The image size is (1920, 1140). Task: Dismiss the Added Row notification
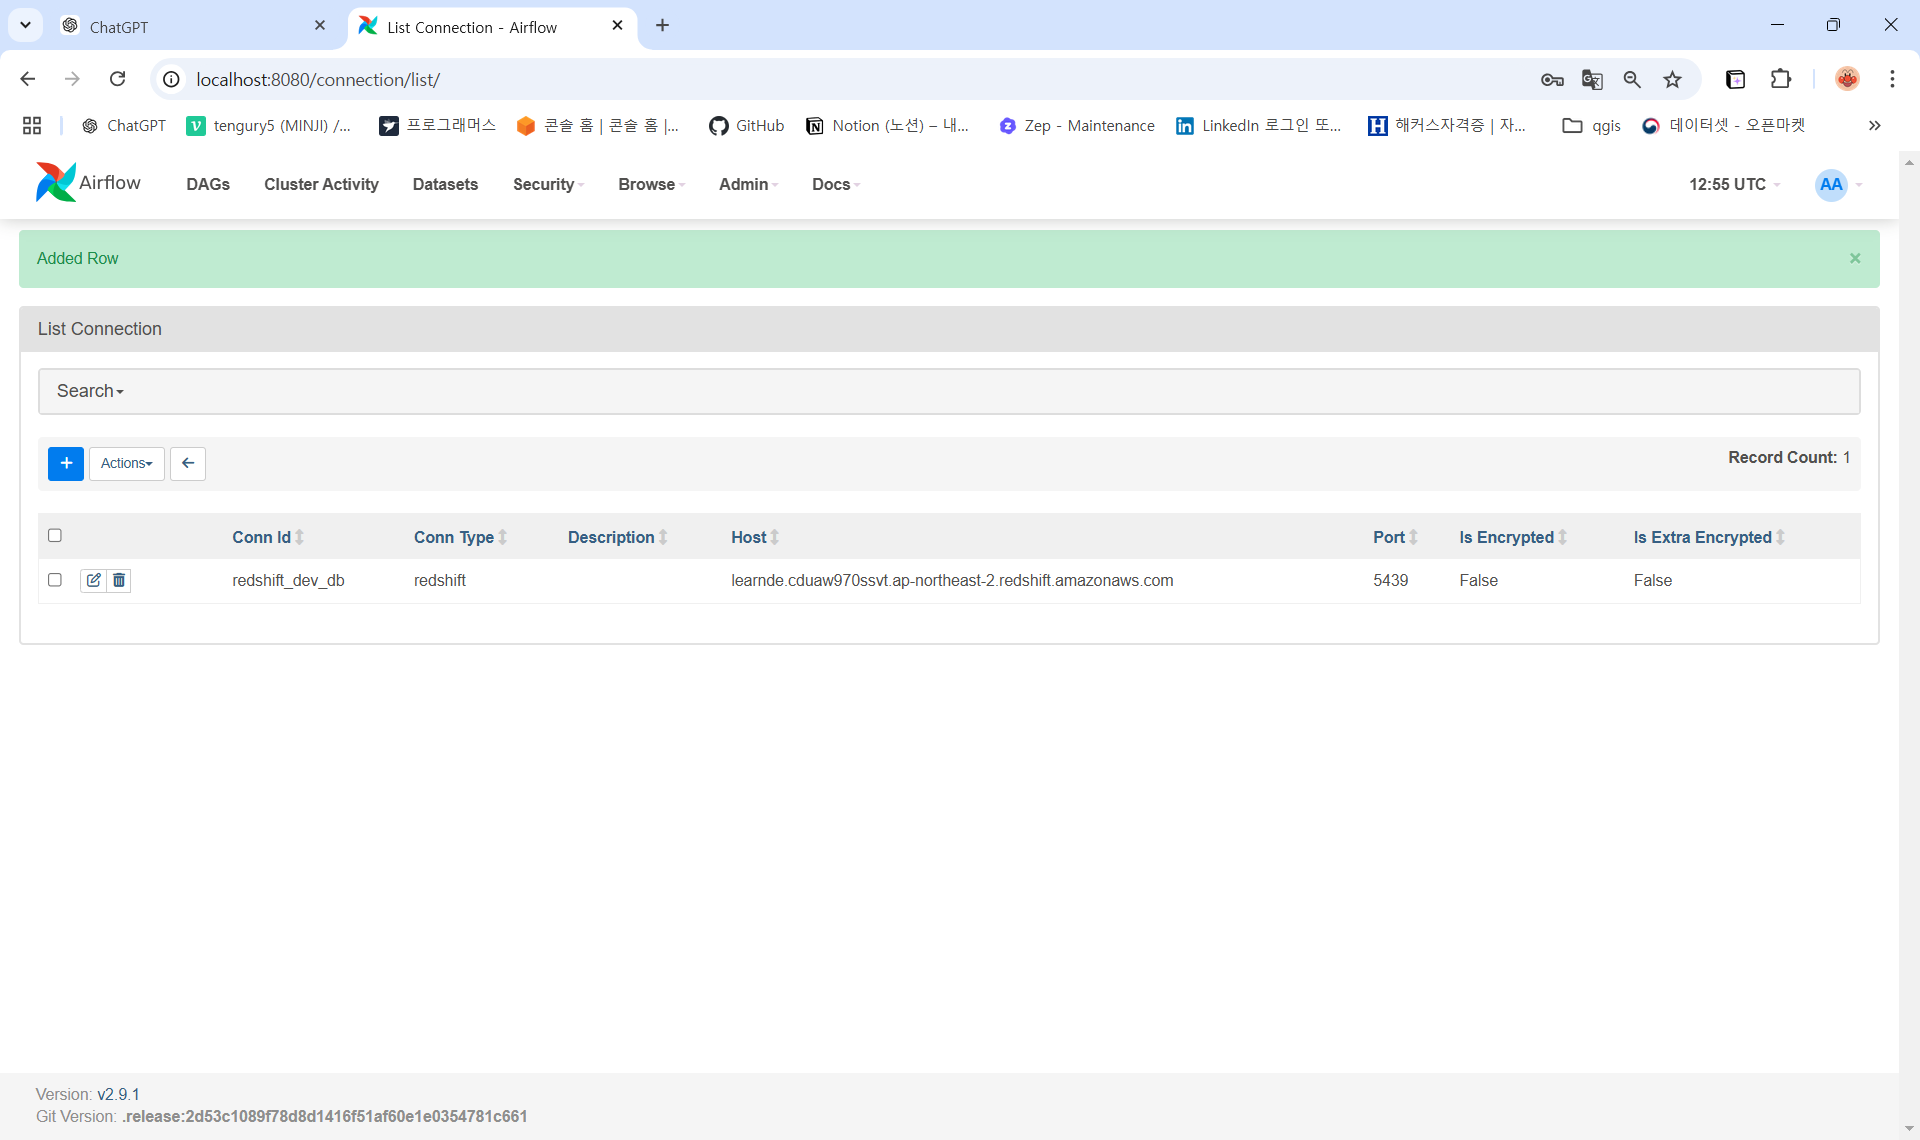point(1855,258)
